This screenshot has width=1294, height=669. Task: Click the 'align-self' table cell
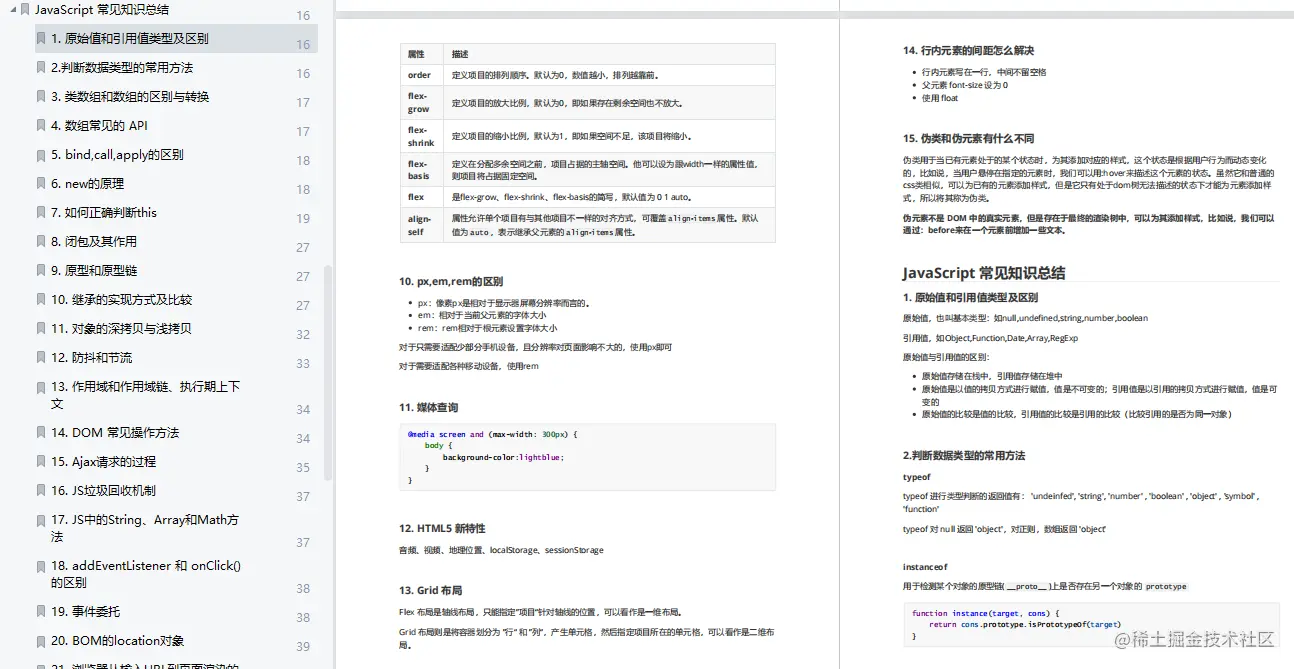pos(423,225)
